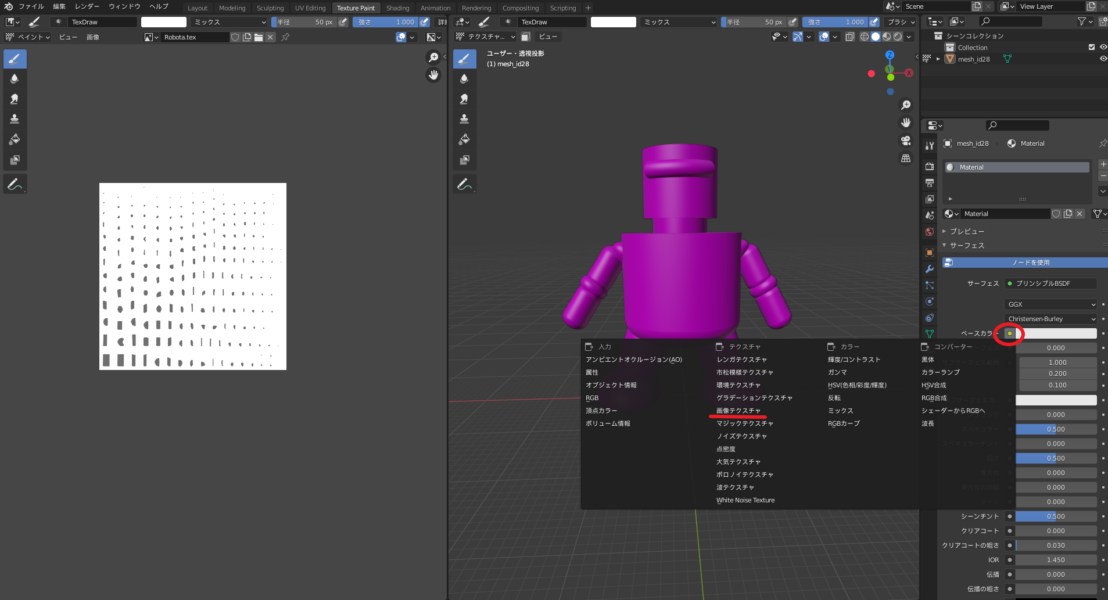Switch to solid viewport shading

(x=876, y=37)
